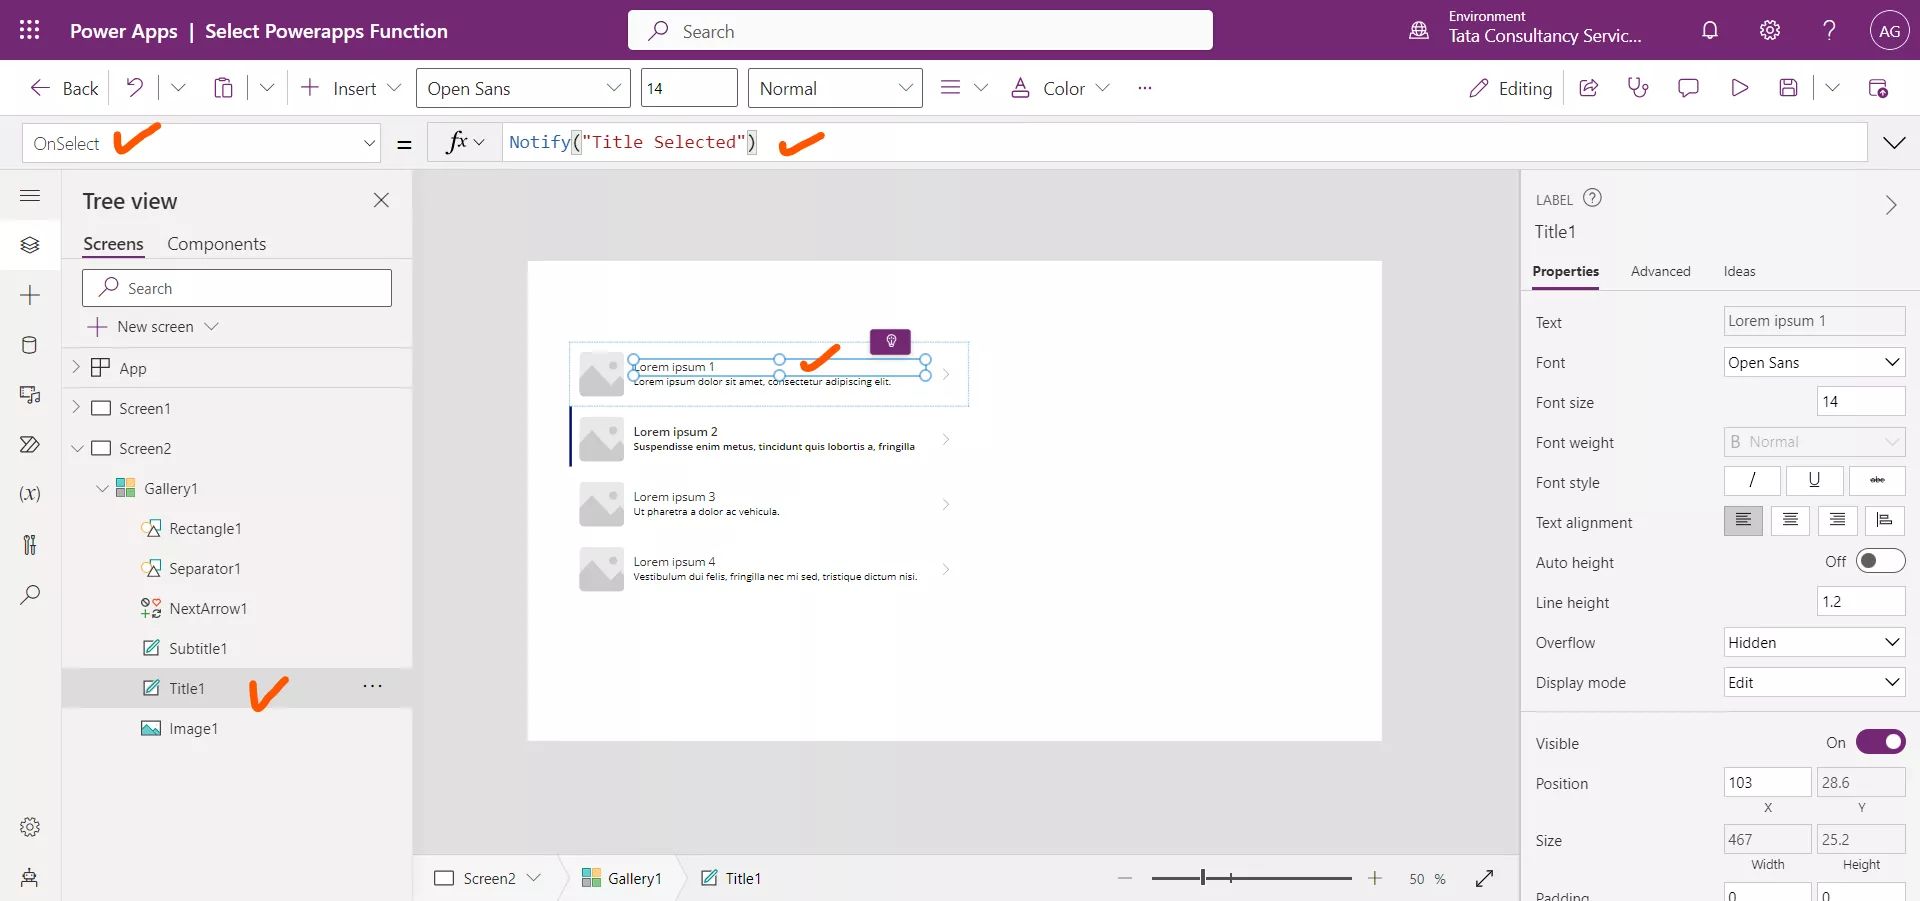Screen dimensions: 1920x901
Task: Open the Power Automate panel
Action: pos(30,446)
